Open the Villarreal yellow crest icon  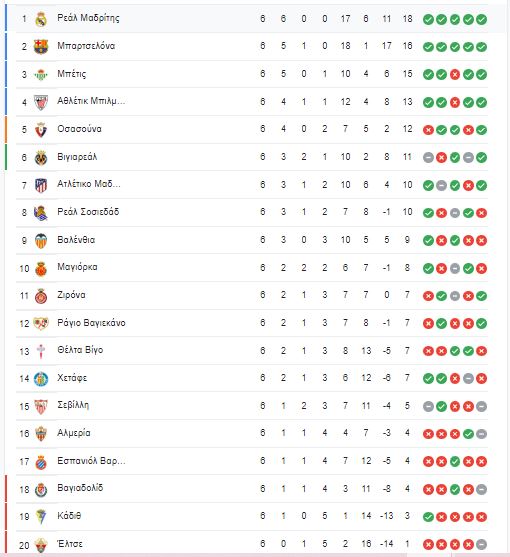coord(41,157)
